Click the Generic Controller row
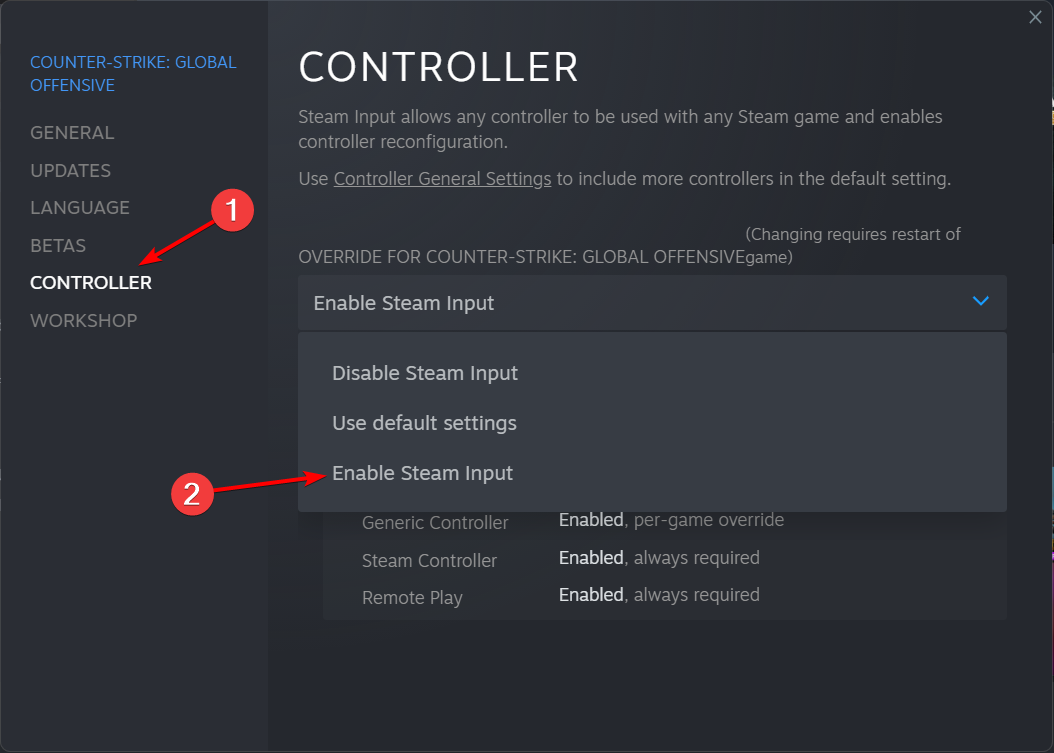This screenshot has width=1054, height=753. pyautogui.click(x=664, y=521)
